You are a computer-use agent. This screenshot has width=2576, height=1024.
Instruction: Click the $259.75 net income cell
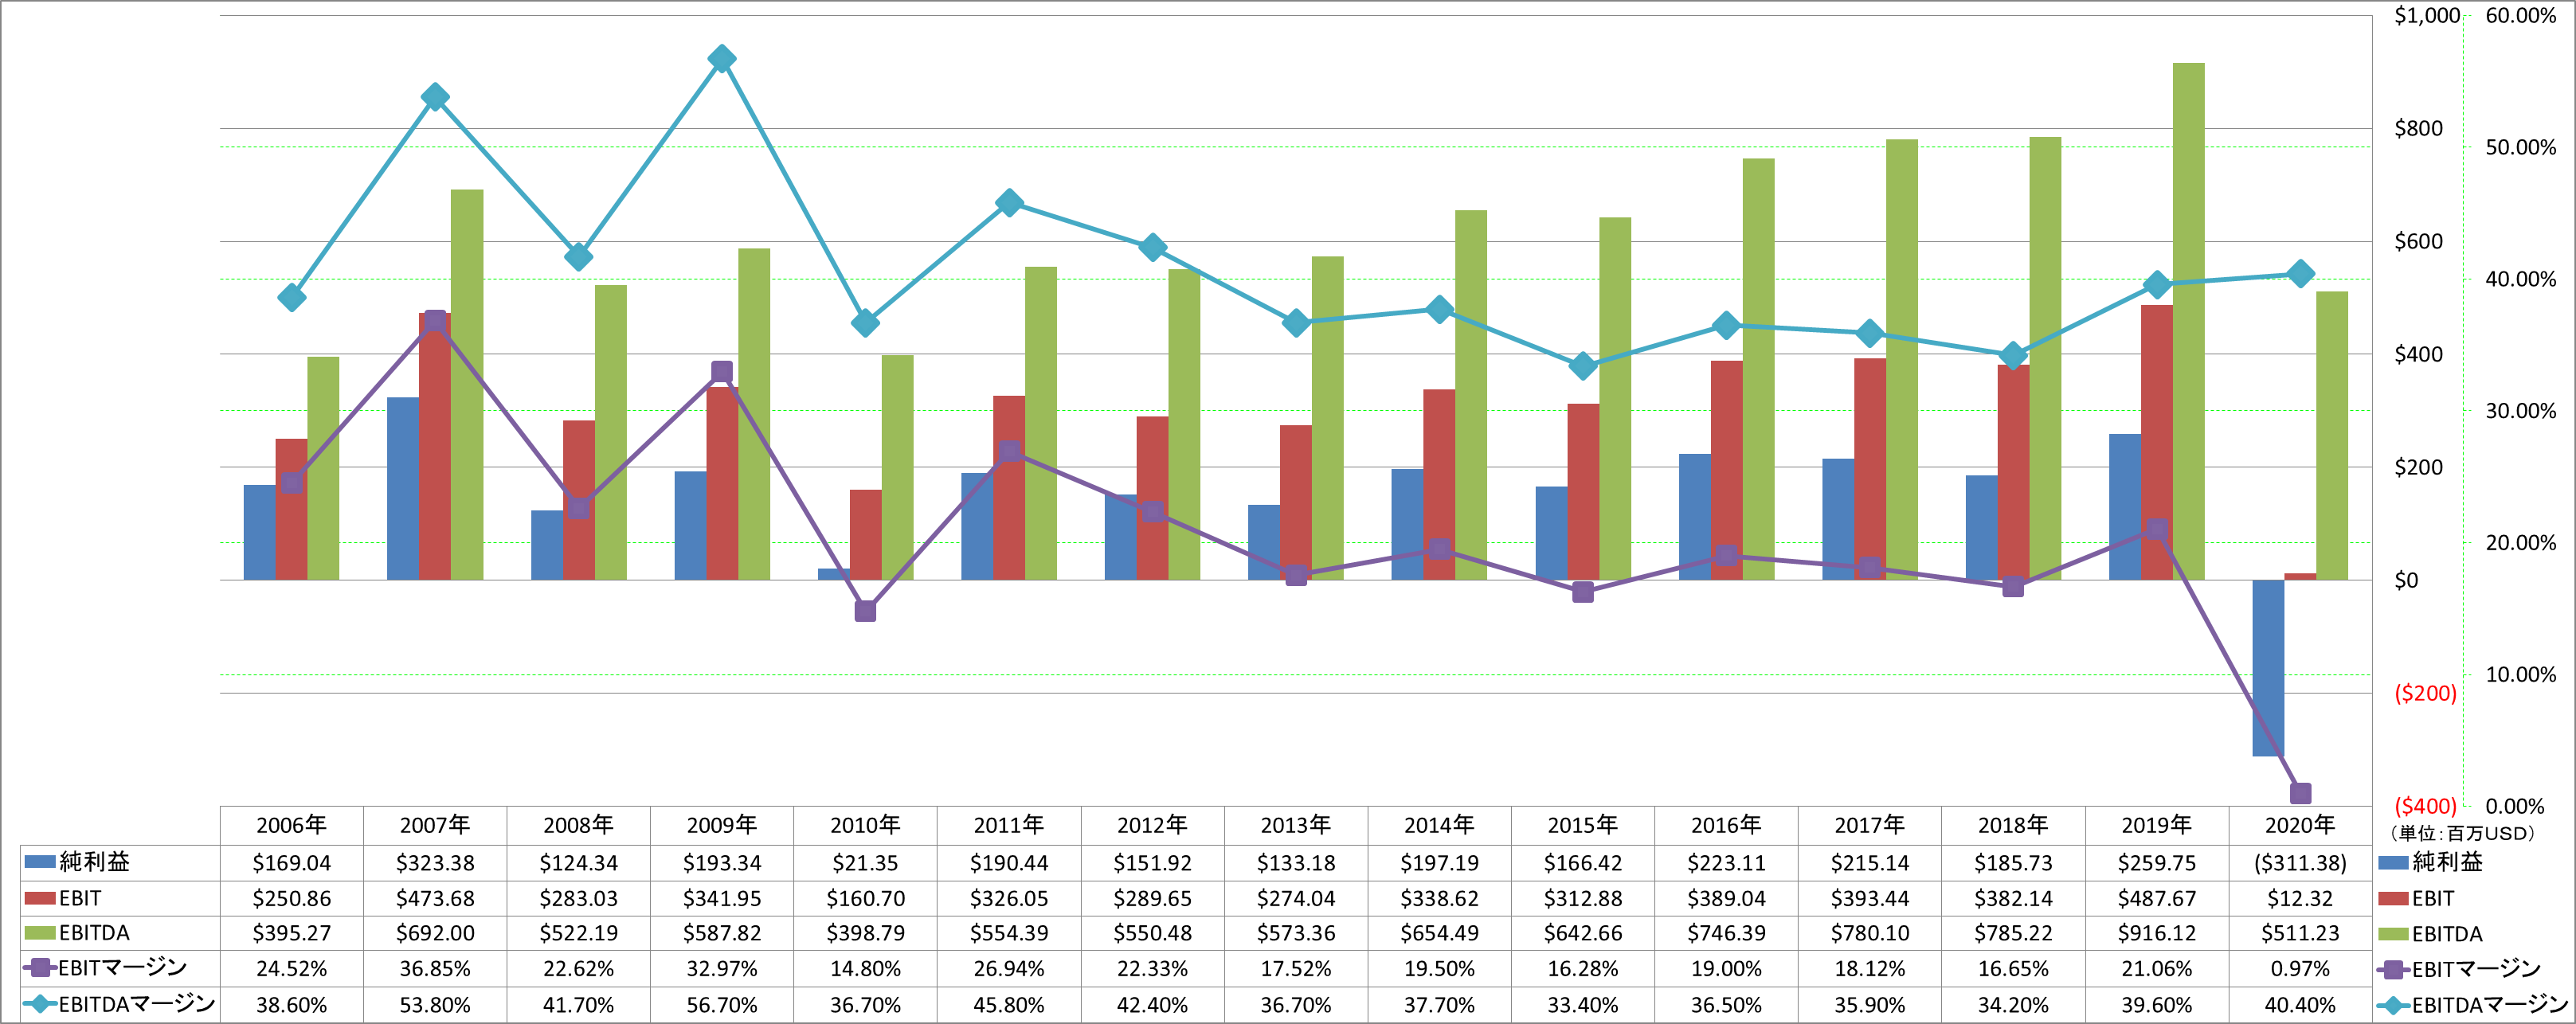[2156, 863]
